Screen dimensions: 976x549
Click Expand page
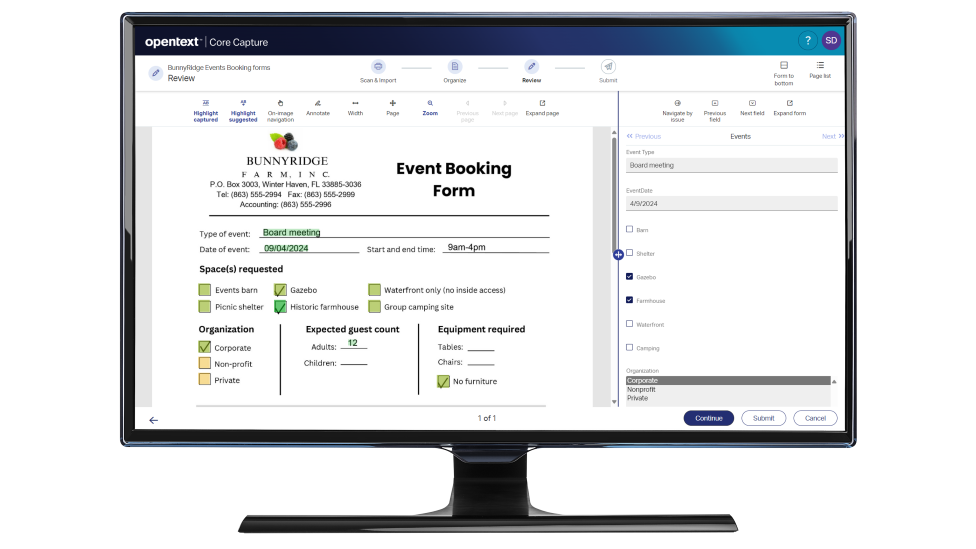[x=542, y=108]
